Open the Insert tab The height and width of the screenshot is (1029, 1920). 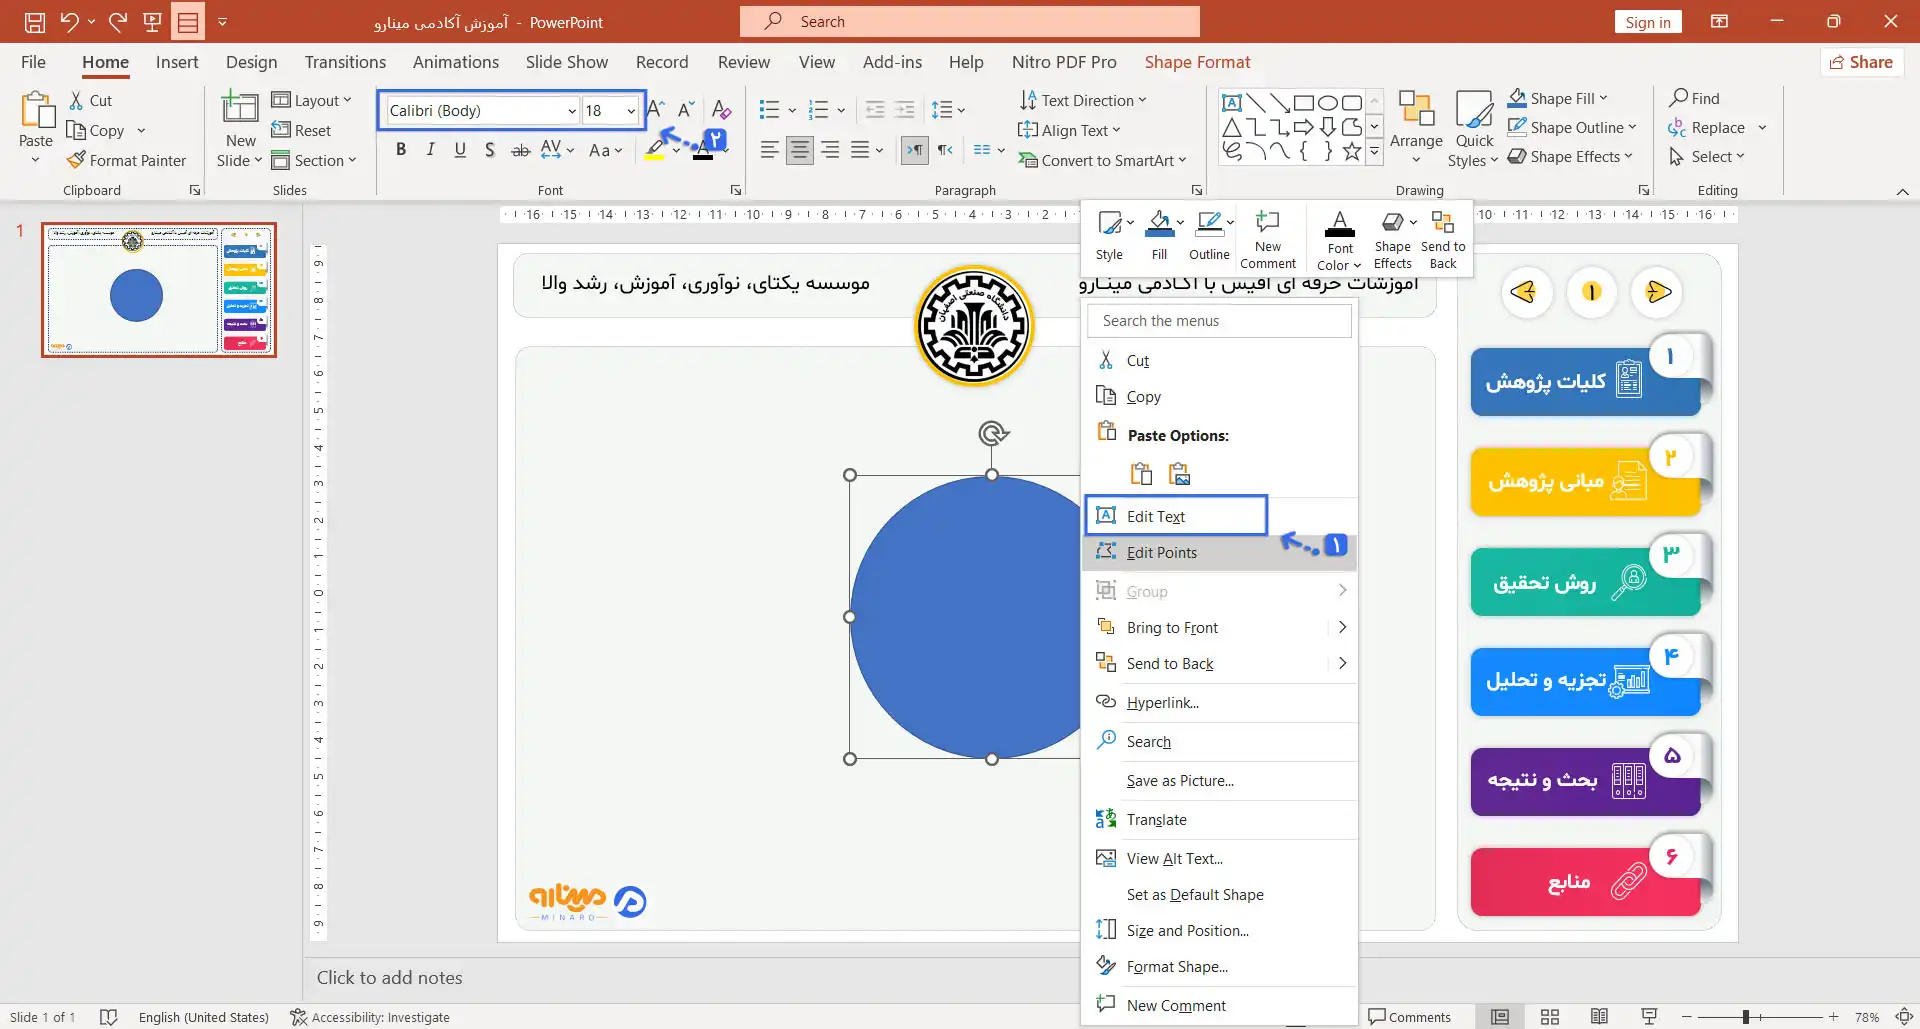(x=177, y=62)
